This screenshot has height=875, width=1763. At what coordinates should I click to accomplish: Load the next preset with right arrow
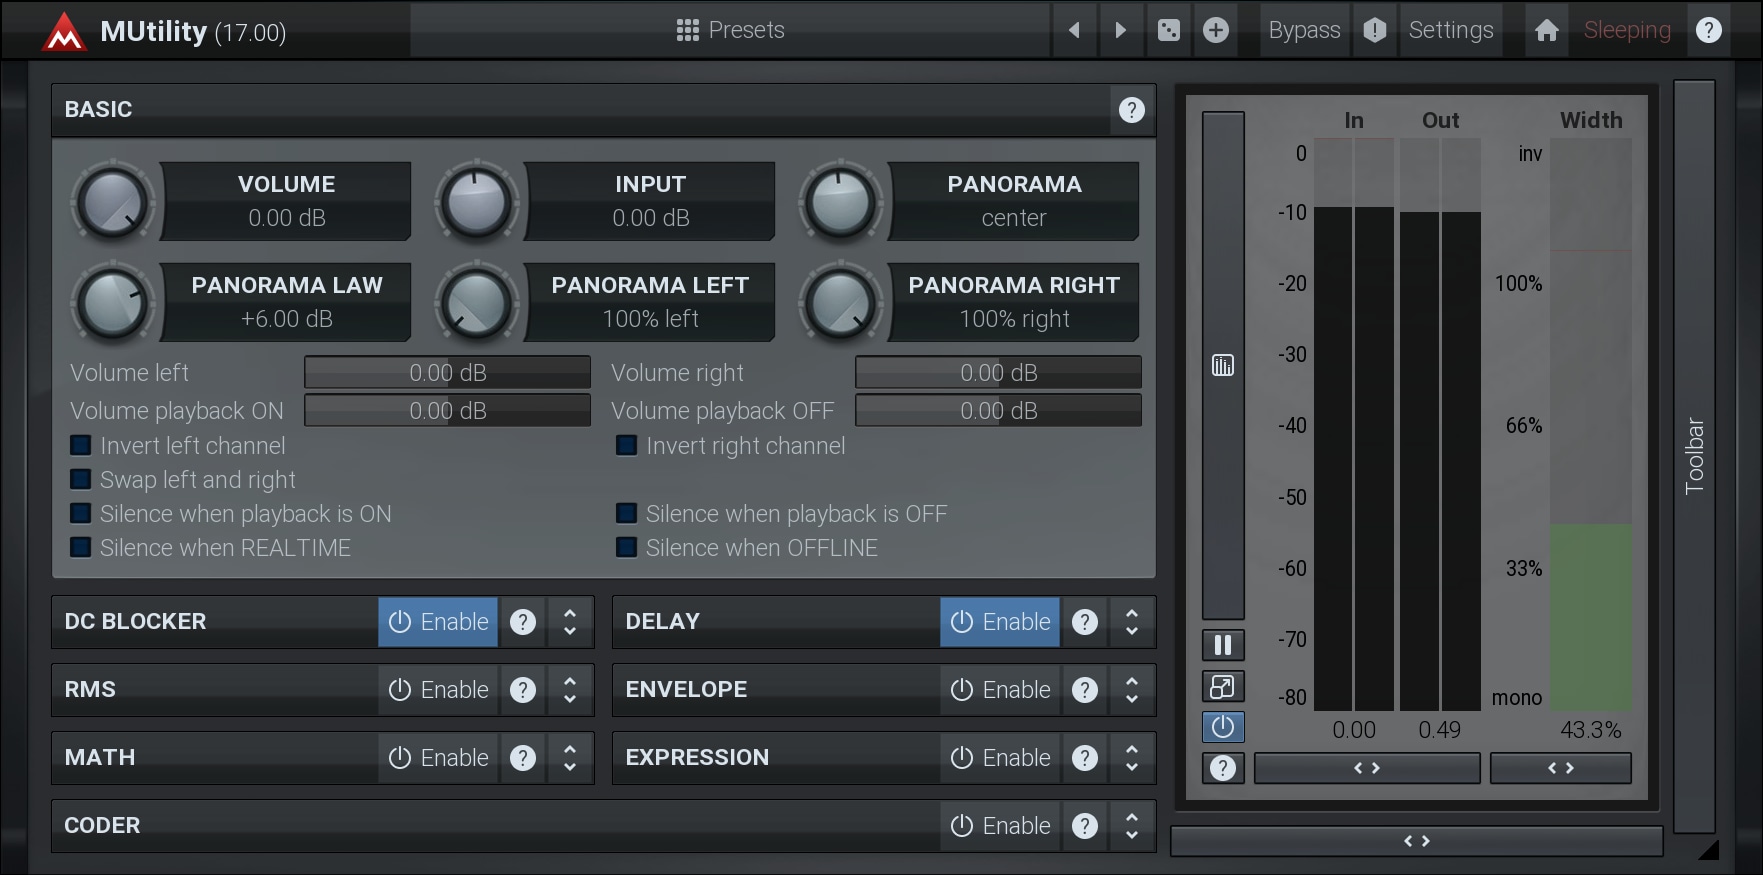point(1120,30)
